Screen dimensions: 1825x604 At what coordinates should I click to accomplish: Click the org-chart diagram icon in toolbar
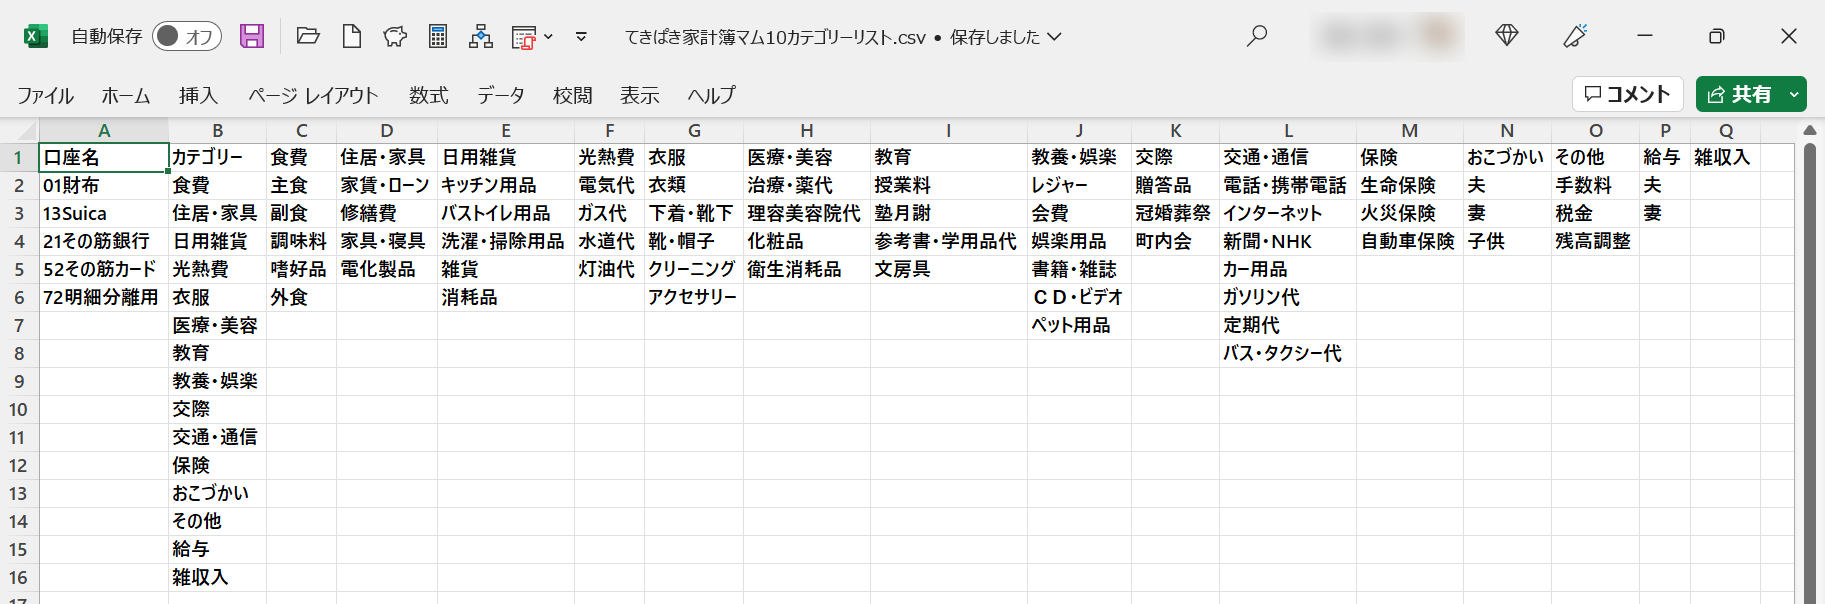pos(481,37)
